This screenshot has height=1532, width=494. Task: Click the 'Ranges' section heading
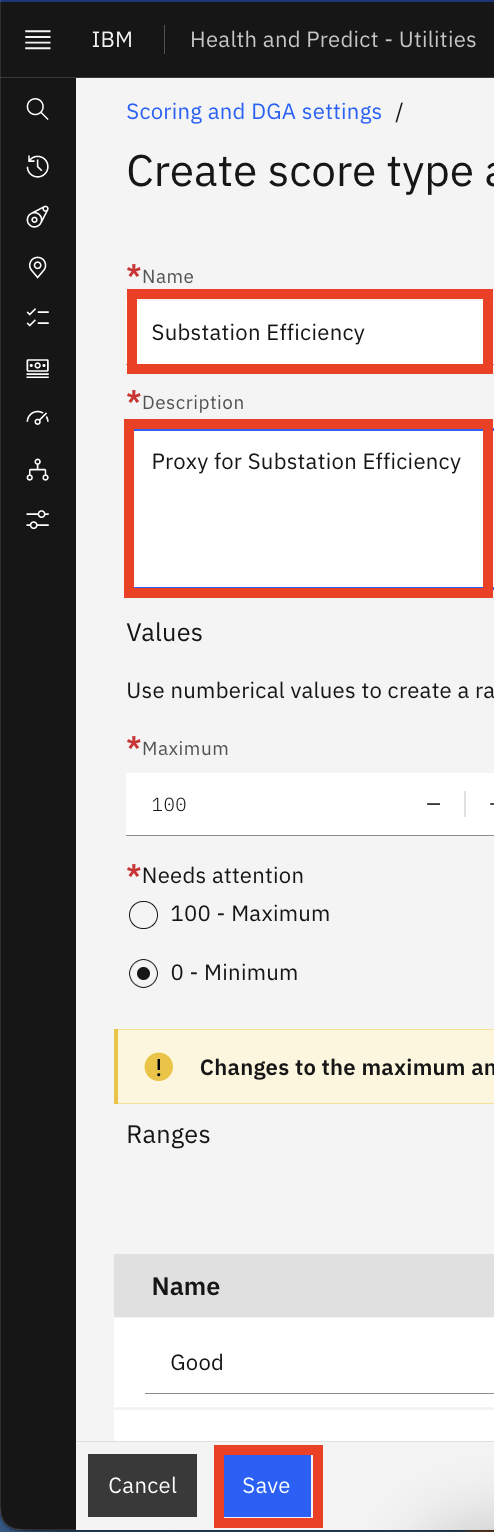tap(169, 1135)
